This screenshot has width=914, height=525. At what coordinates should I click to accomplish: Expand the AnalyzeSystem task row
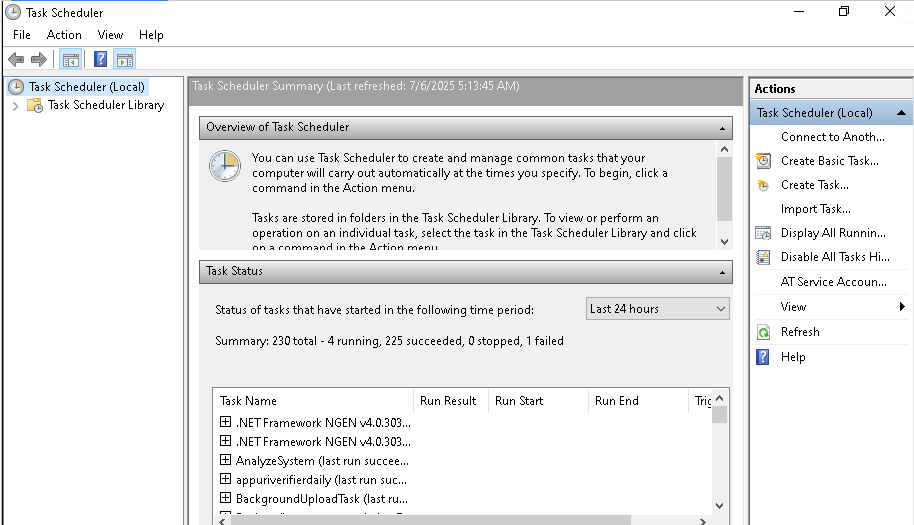[x=225, y=461]
